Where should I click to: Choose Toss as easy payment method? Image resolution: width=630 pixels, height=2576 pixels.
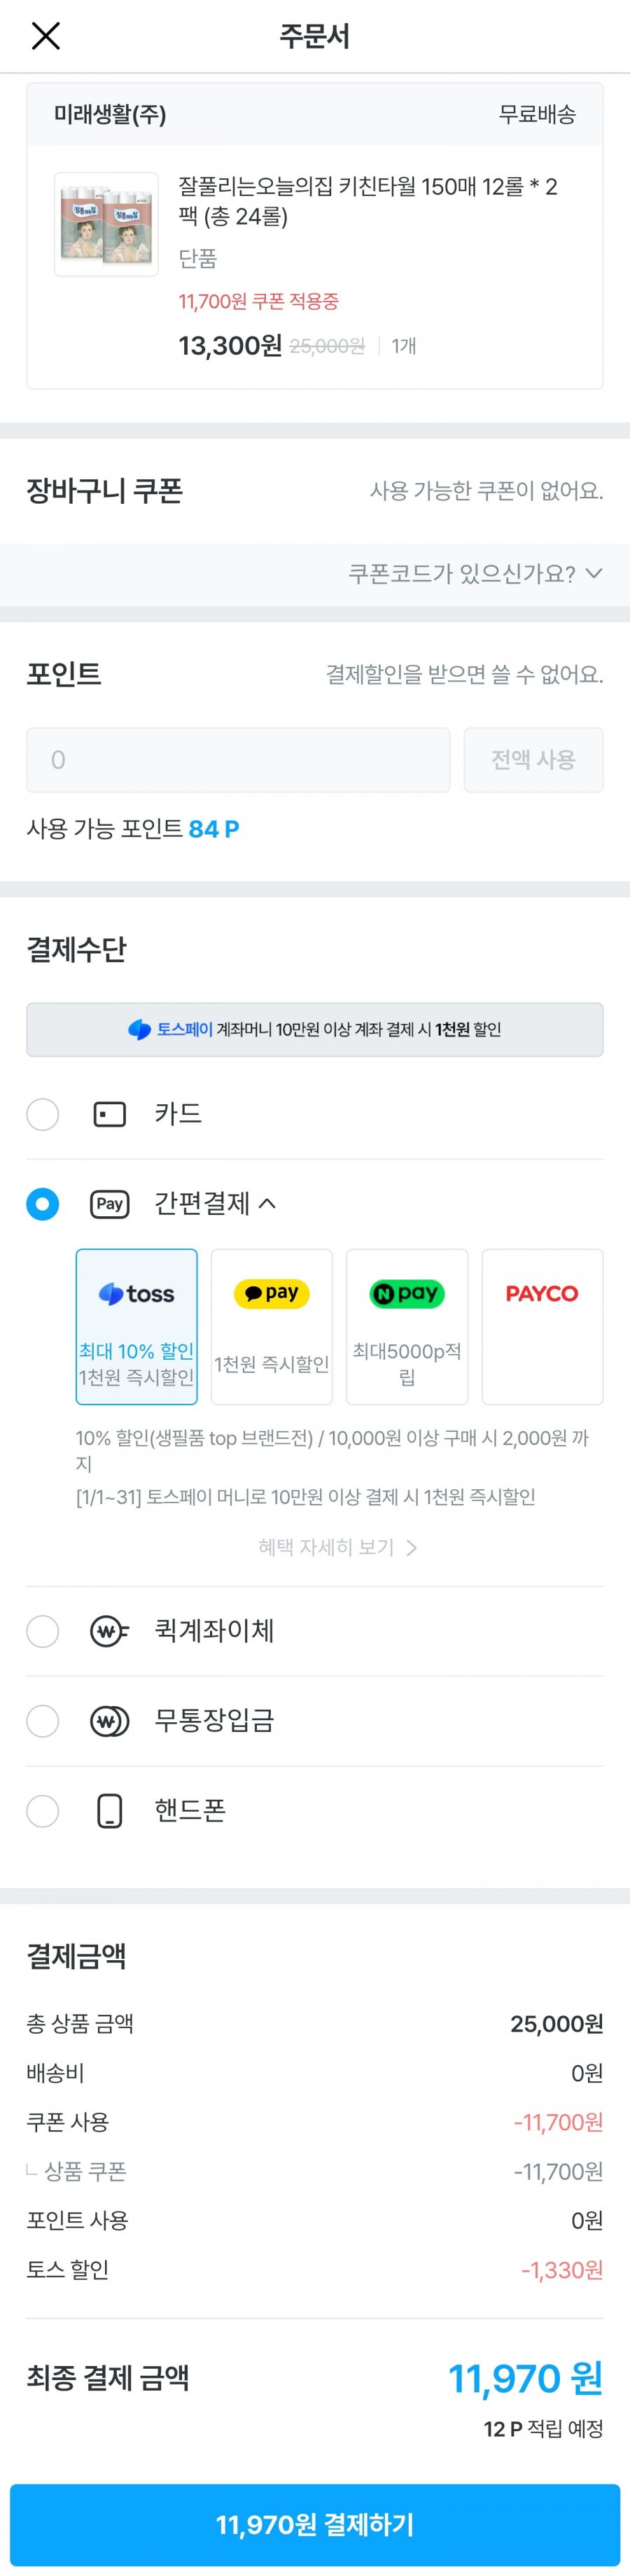coord(137,1326)
